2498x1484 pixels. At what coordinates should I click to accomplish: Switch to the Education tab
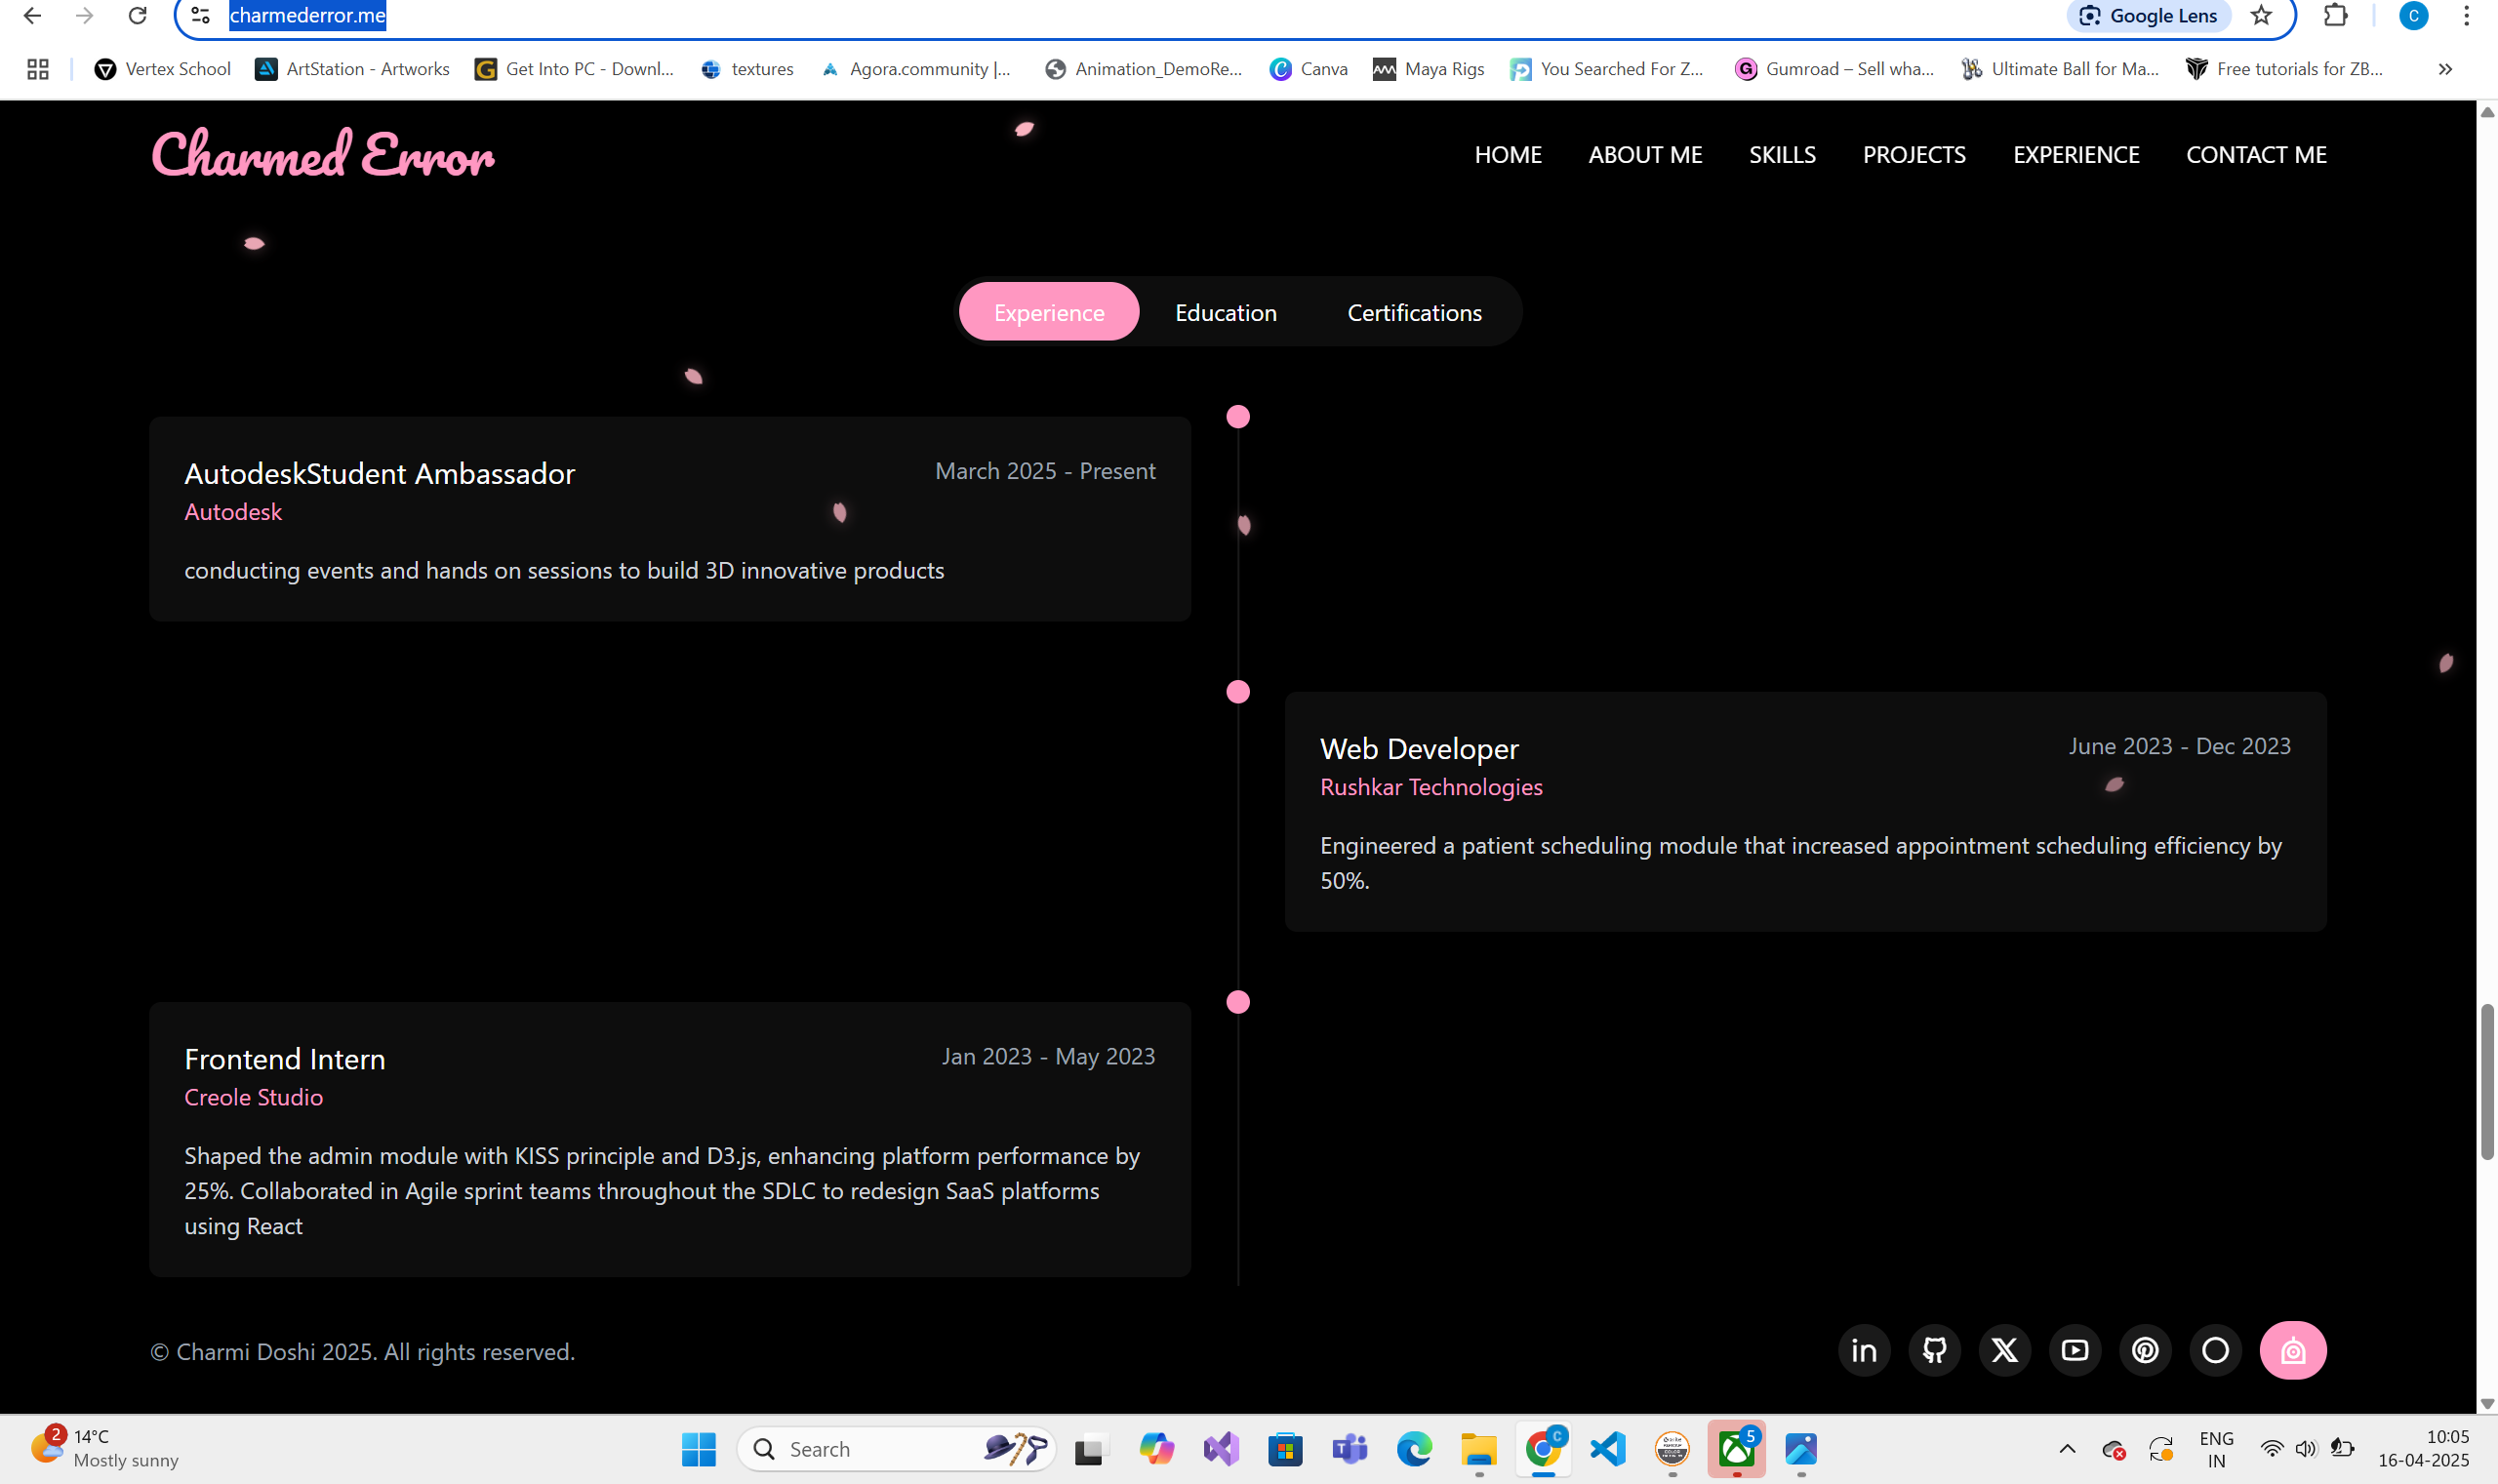[1225, 313]
